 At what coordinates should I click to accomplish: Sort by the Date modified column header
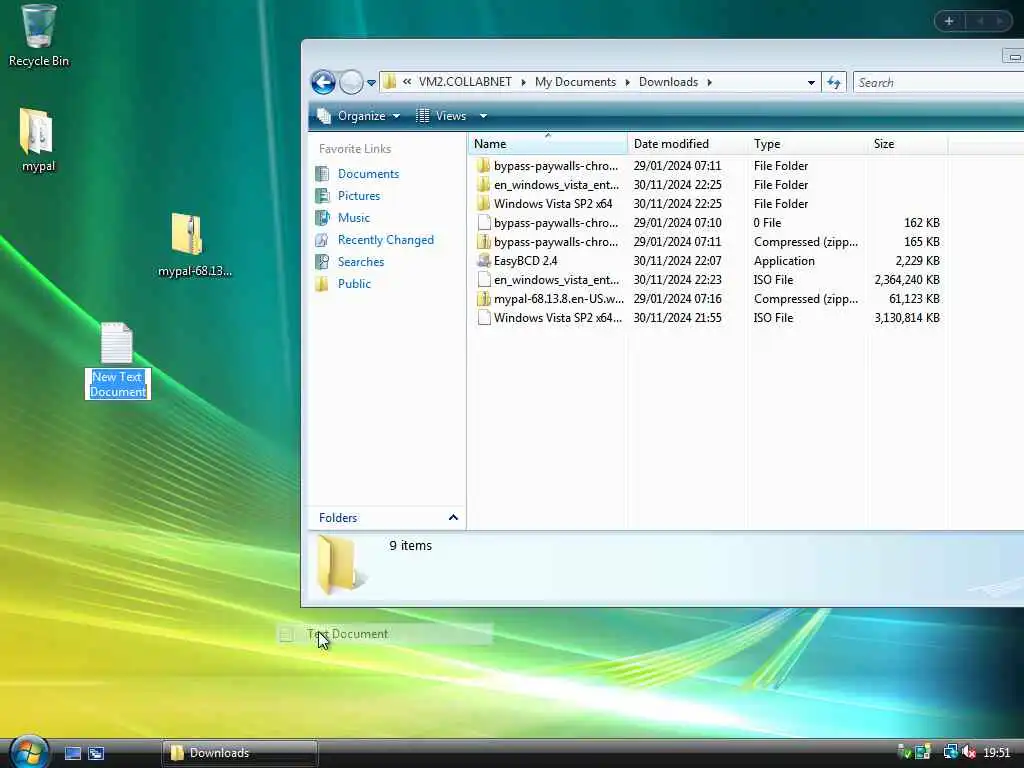688,144
